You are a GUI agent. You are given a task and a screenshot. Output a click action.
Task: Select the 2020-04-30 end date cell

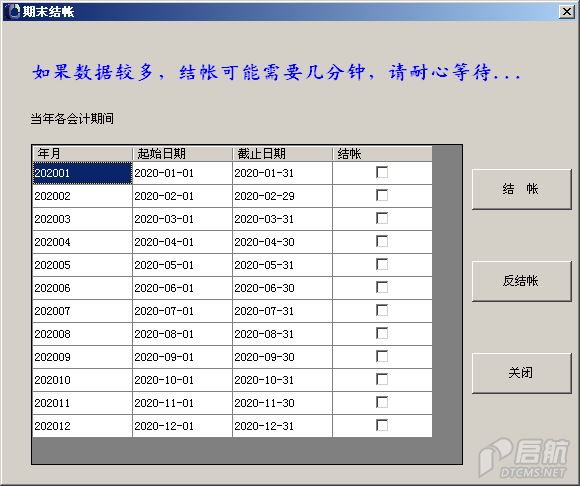282,242
